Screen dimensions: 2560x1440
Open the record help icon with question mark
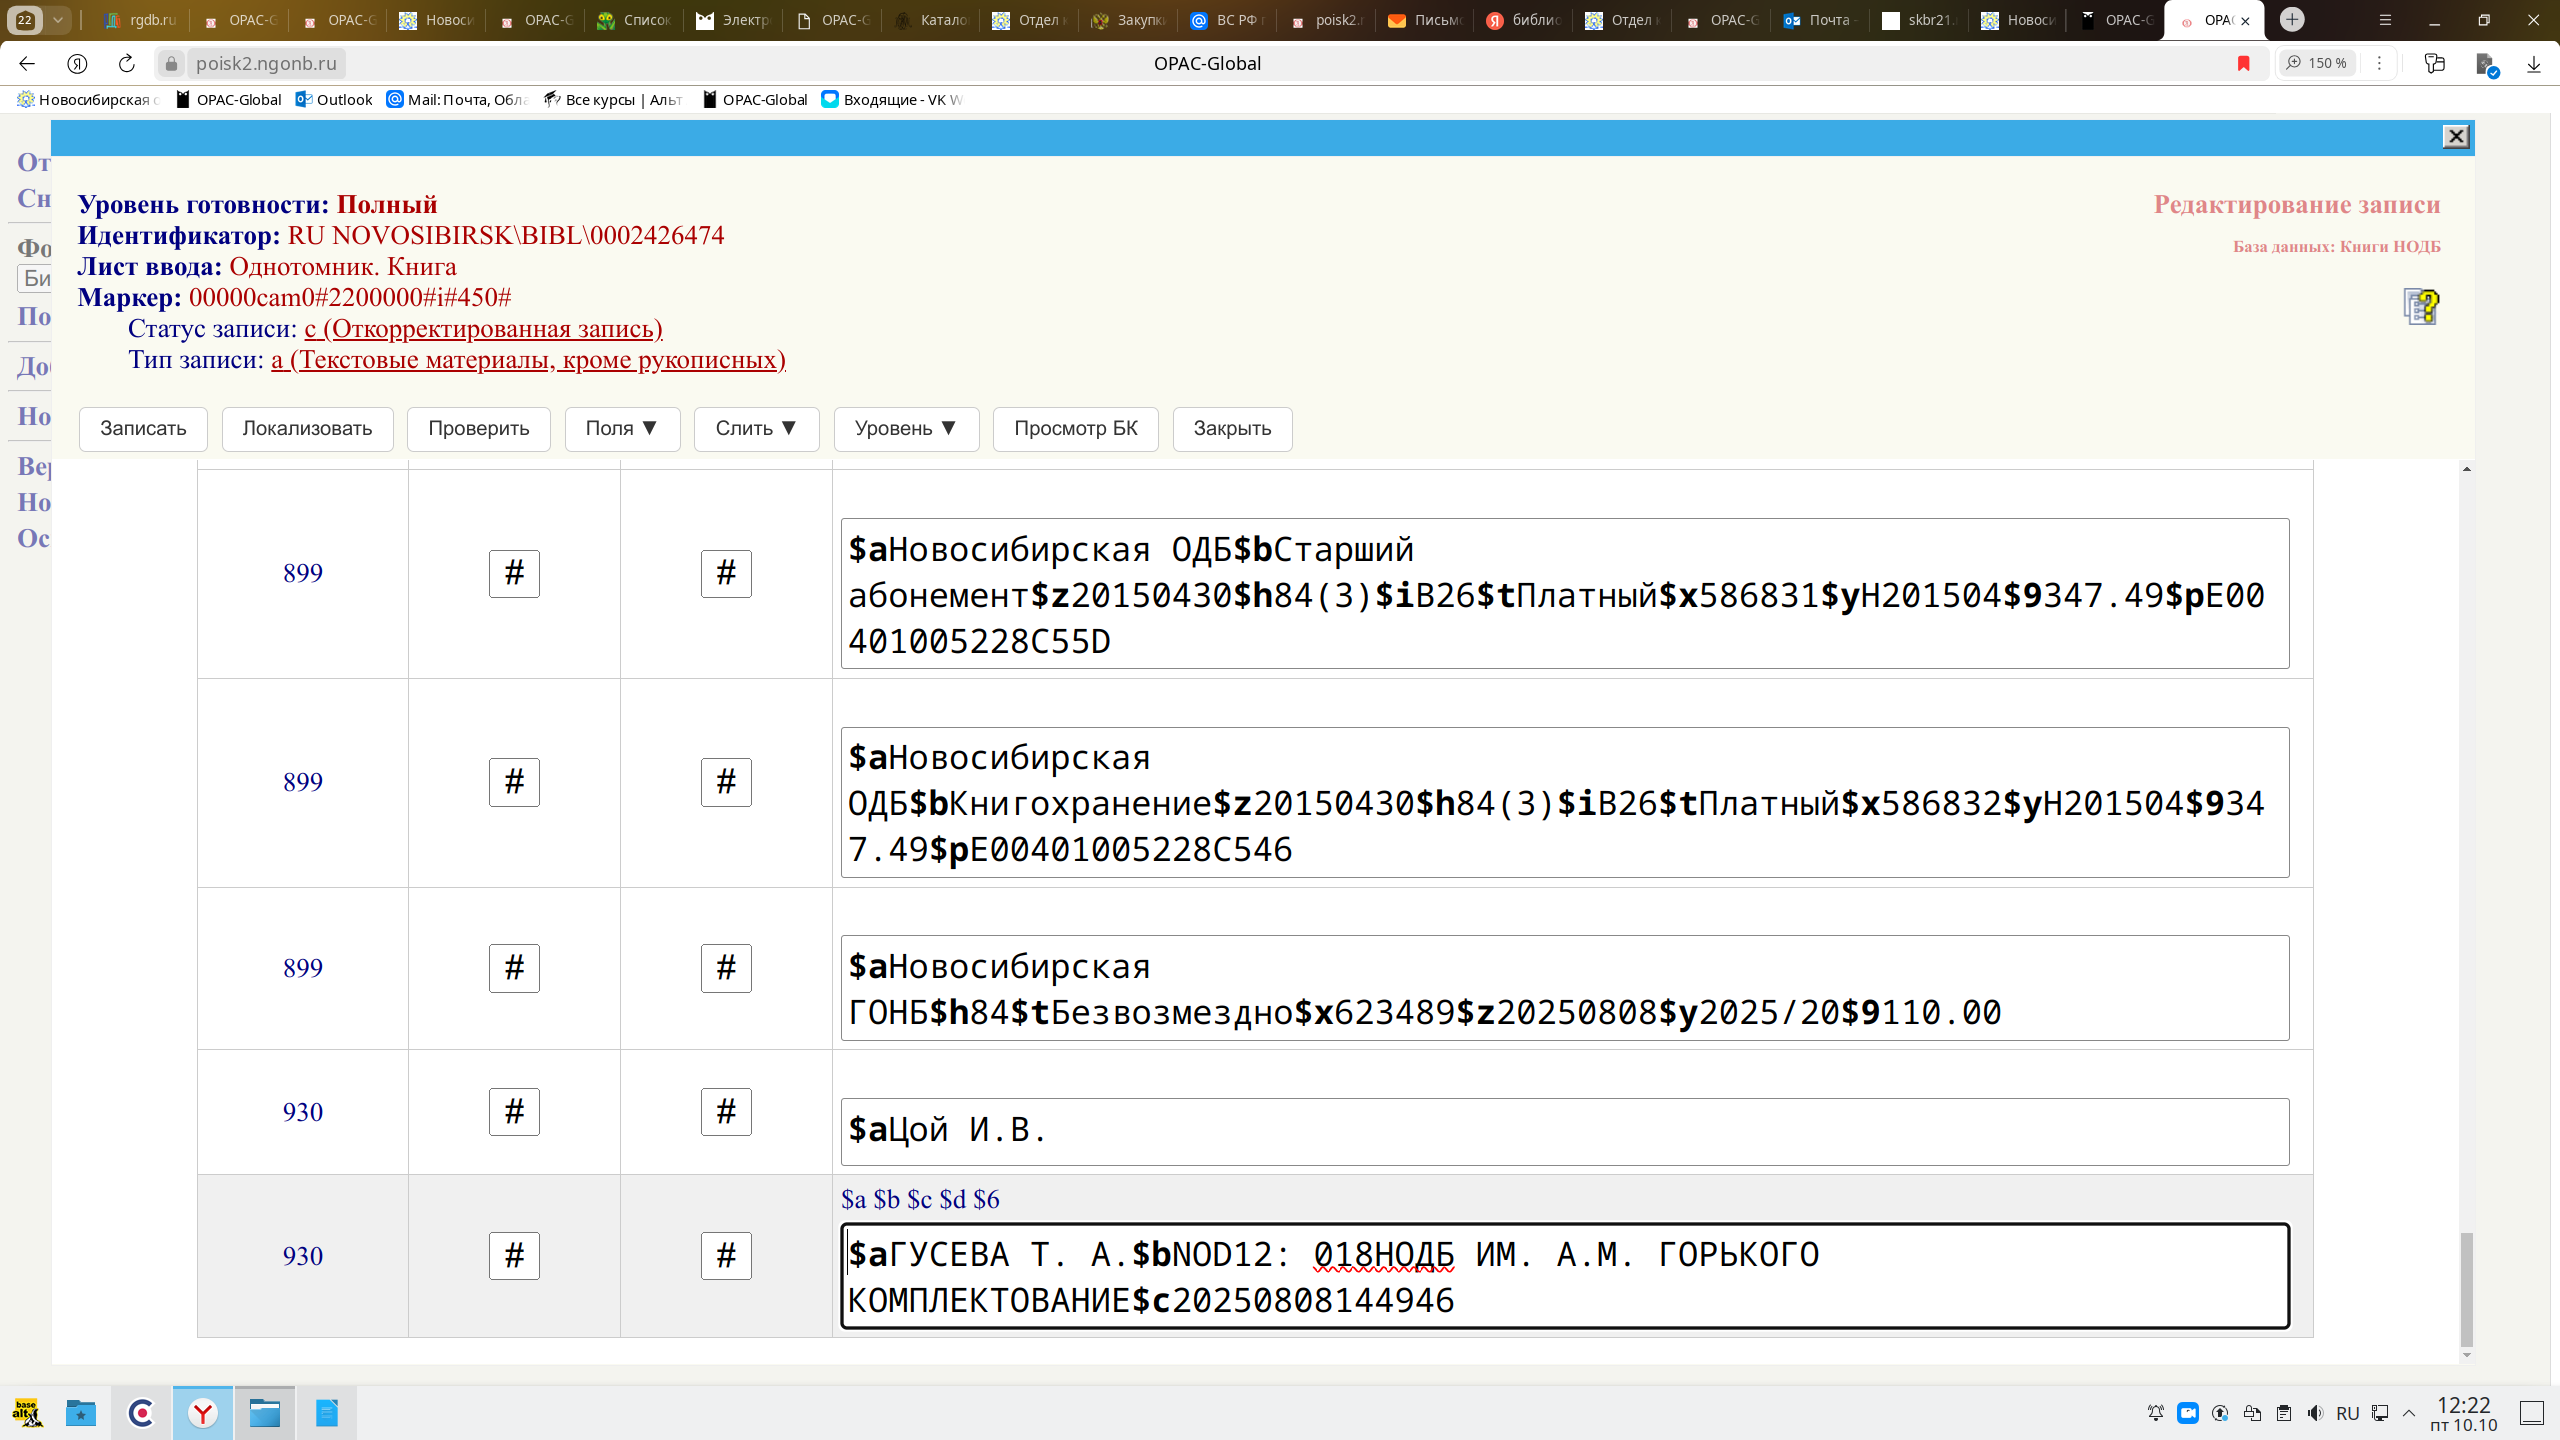click(x=2421, y=306)
